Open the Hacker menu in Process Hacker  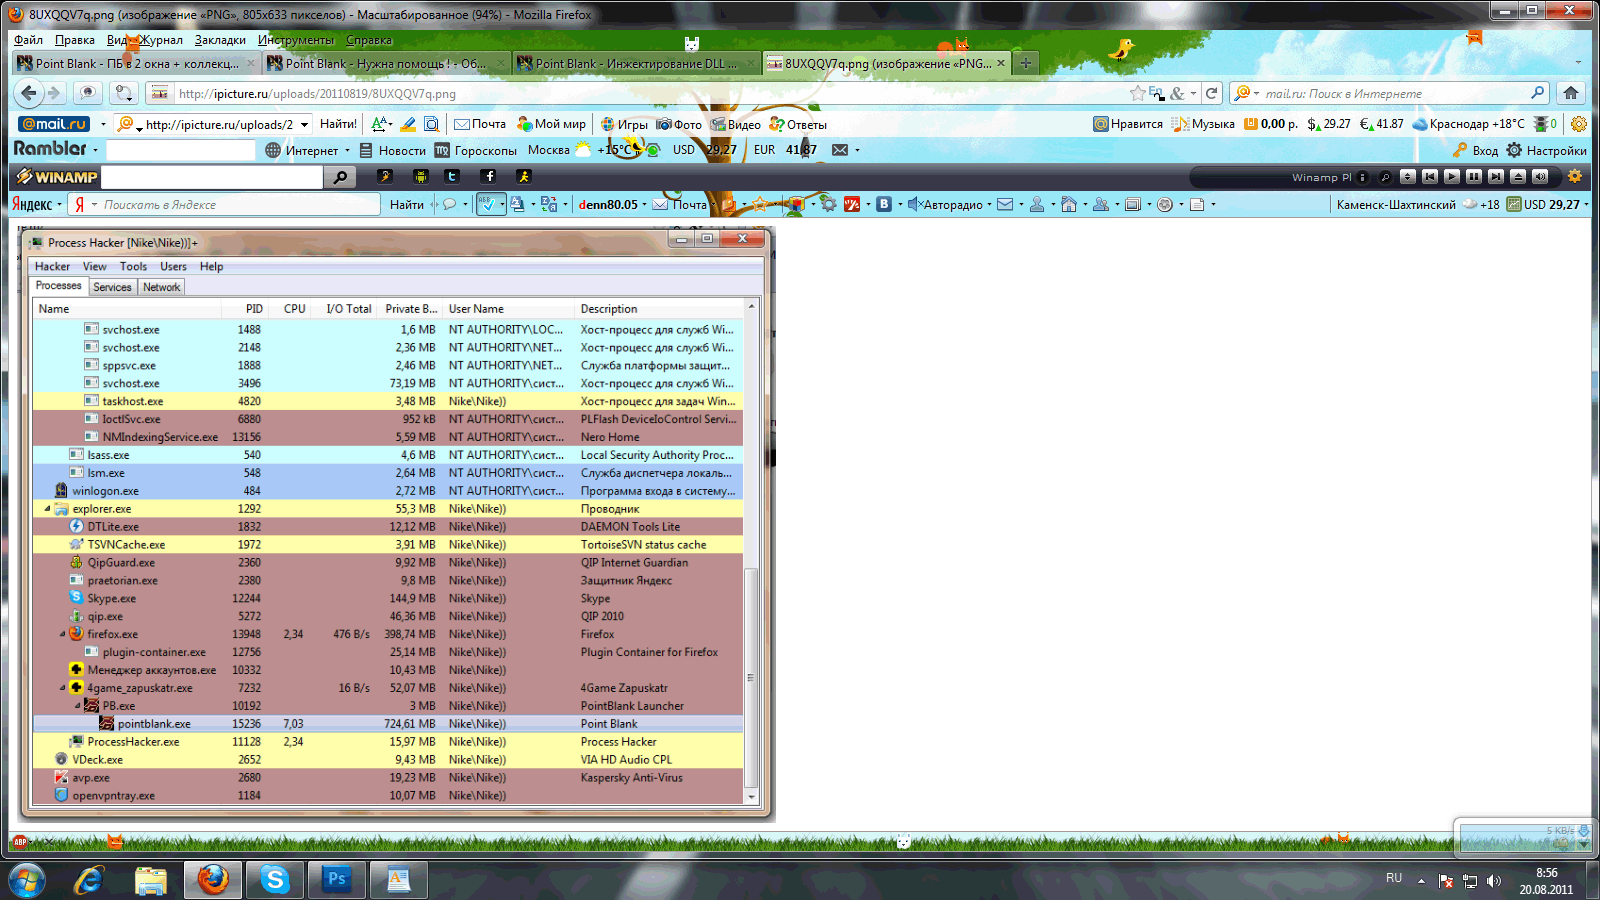[x=52, y=267]
